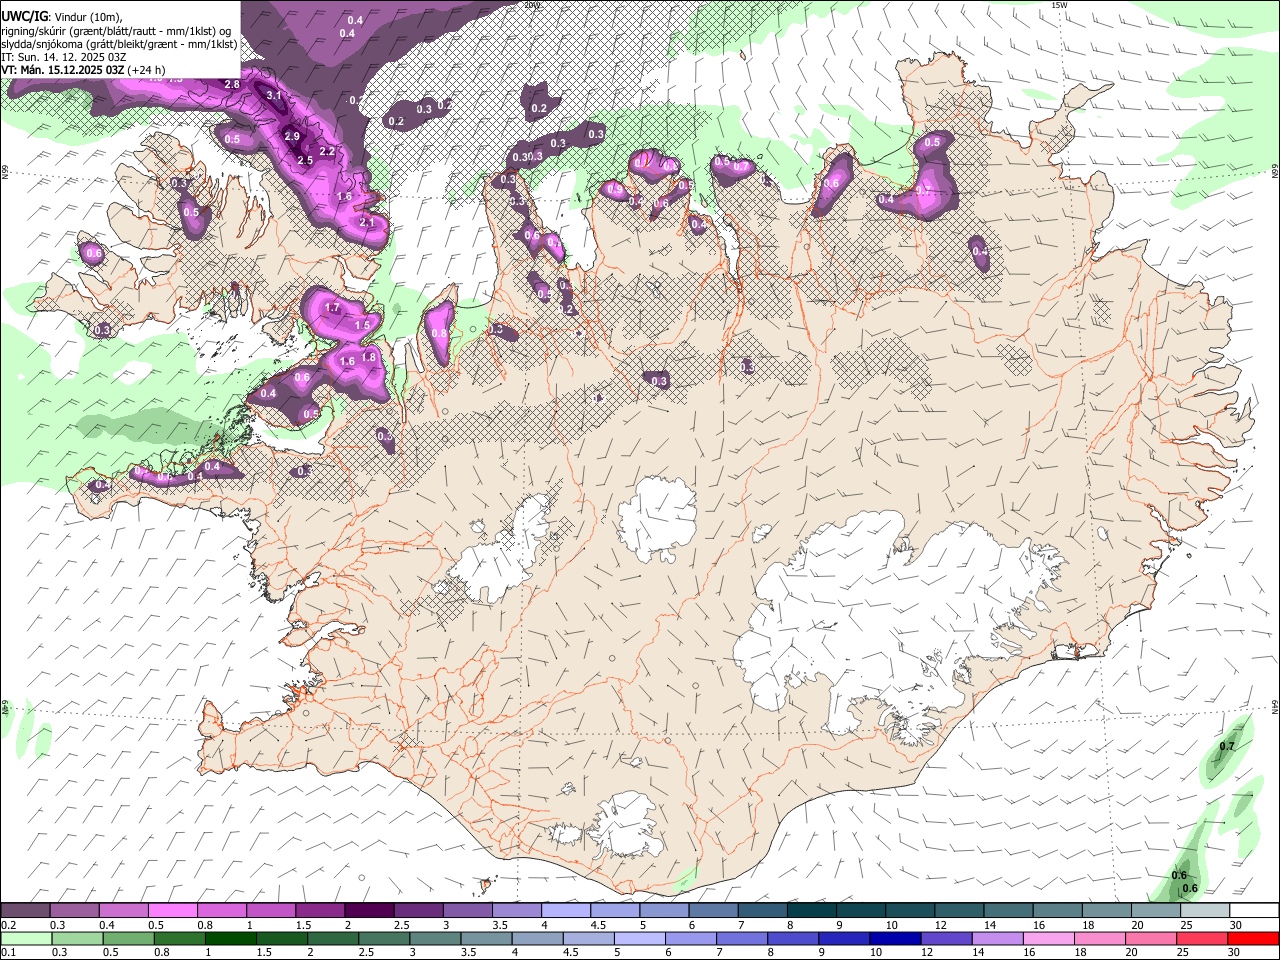Click the 1.8 snowfall value on the map
The height and width of the screenshot is (960, 1280).
point(368,357)
